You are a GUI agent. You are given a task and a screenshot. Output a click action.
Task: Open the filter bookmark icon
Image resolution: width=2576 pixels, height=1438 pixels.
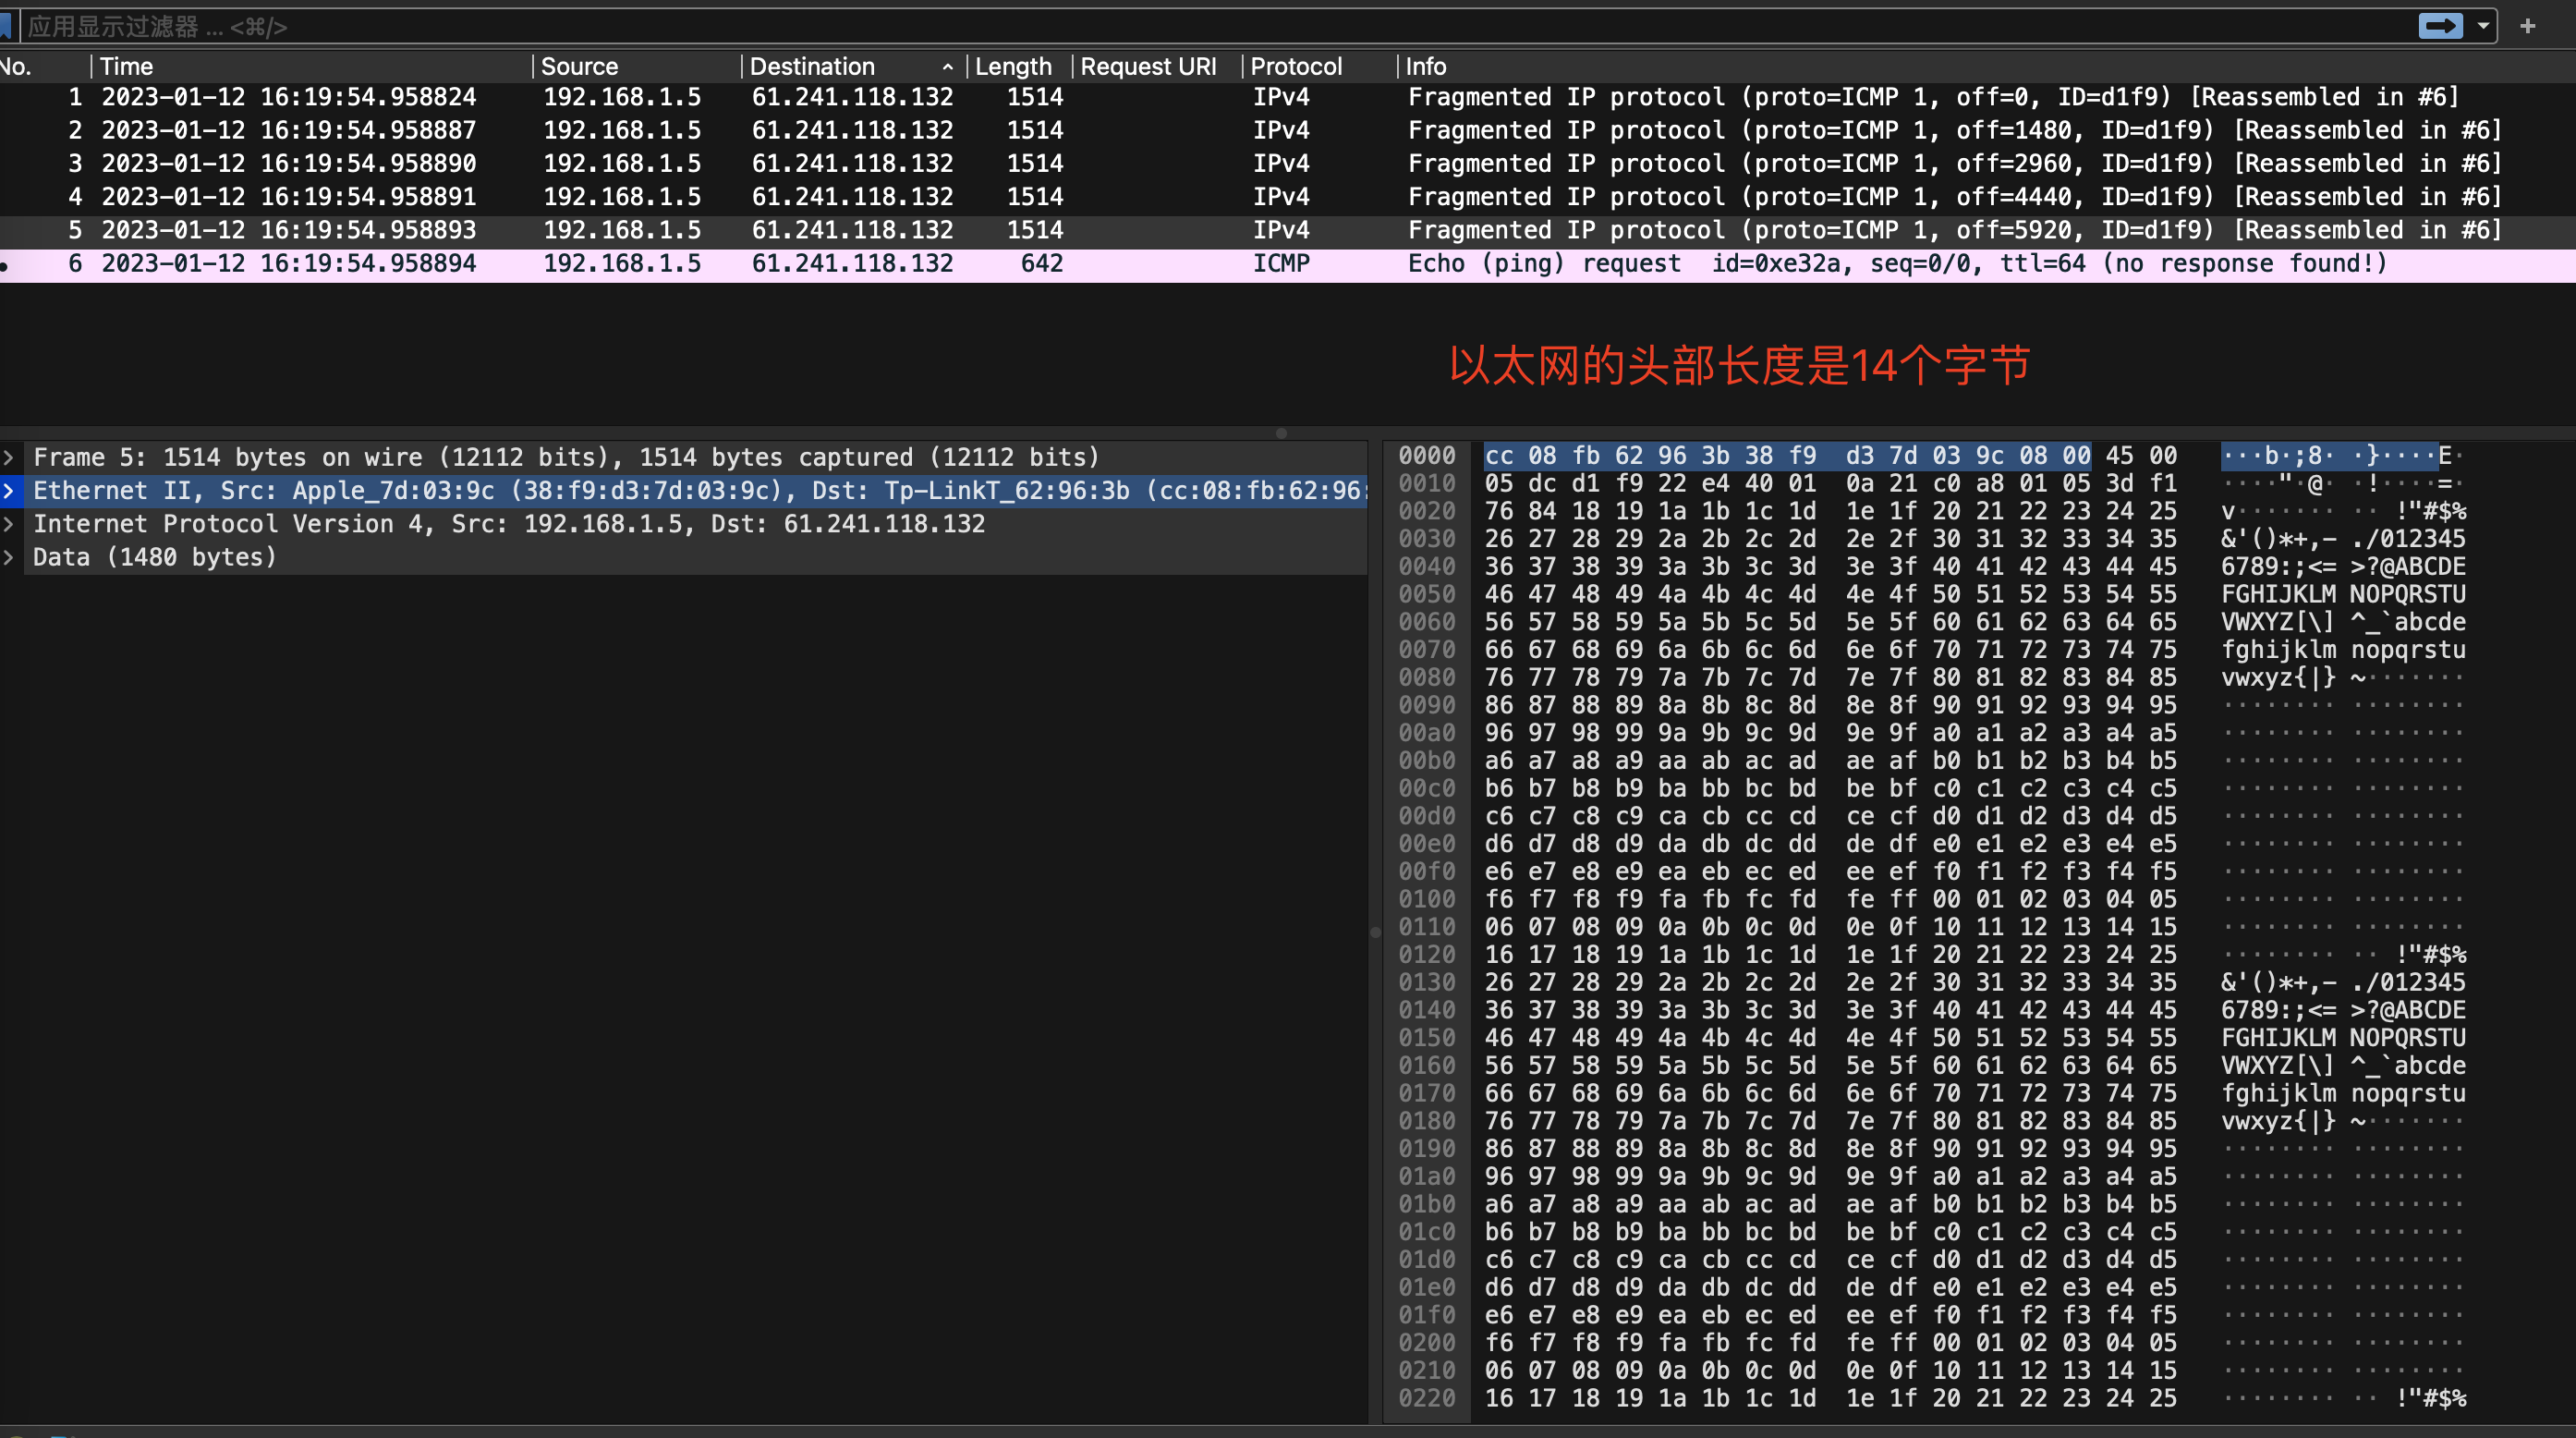point(5,26)
